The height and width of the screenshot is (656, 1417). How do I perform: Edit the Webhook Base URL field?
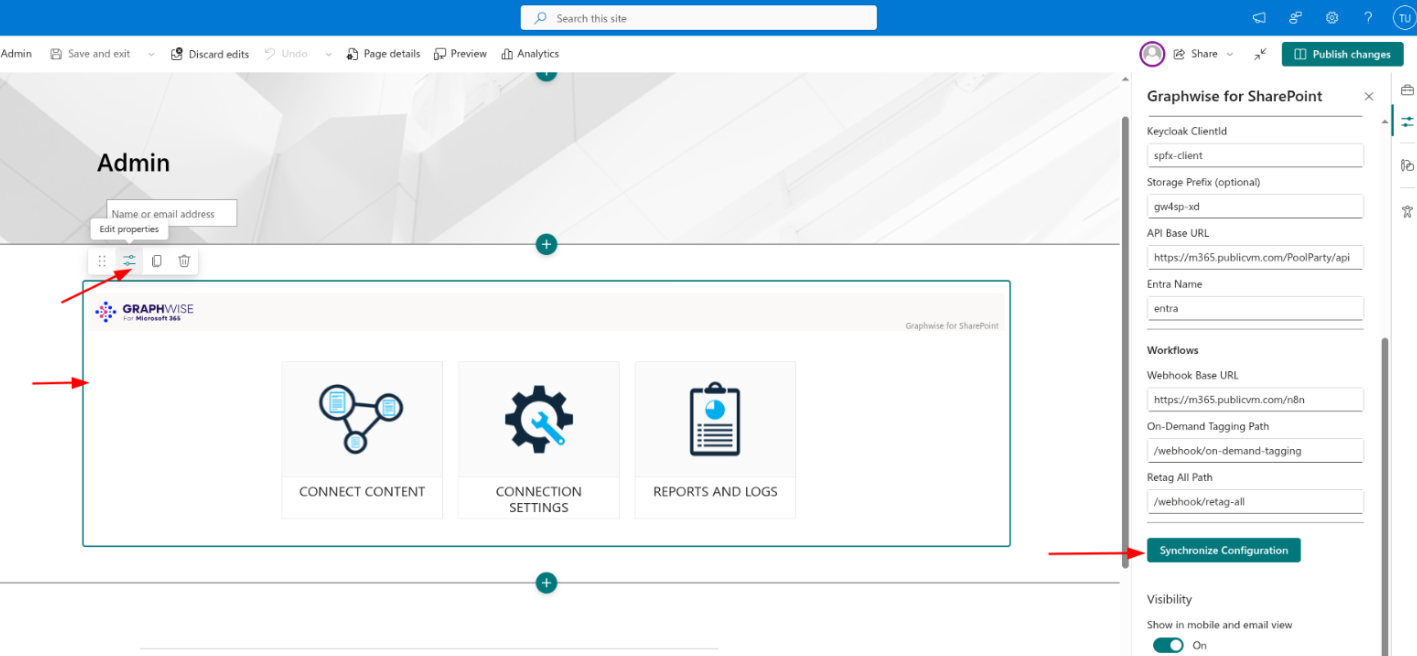[x=1255, y=399]
